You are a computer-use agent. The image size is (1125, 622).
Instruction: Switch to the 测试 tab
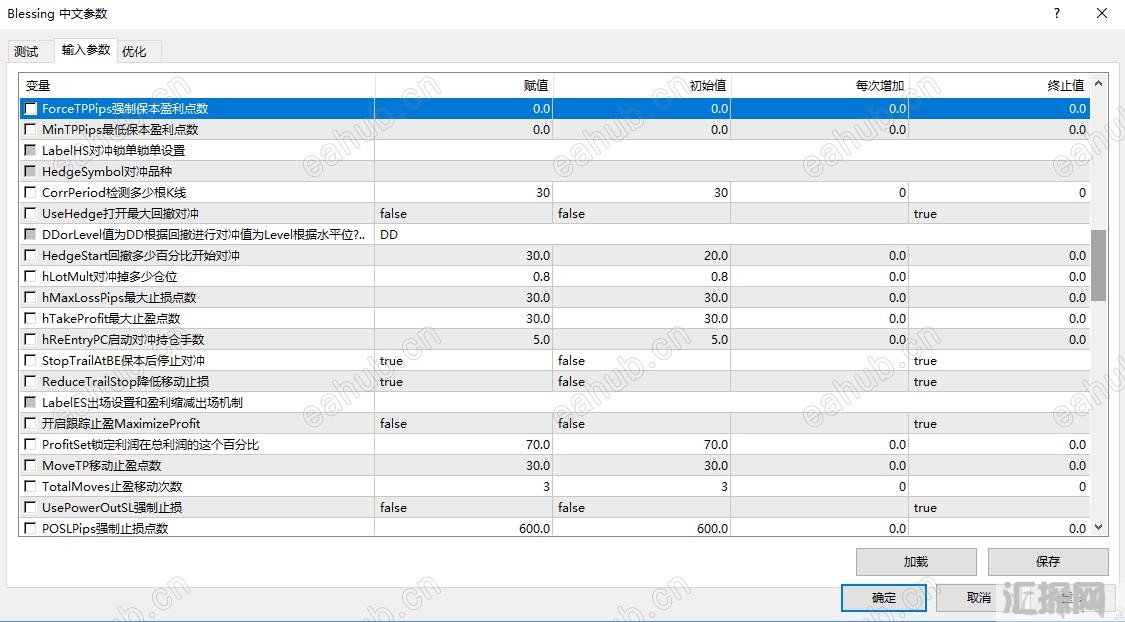pos(27,52)
